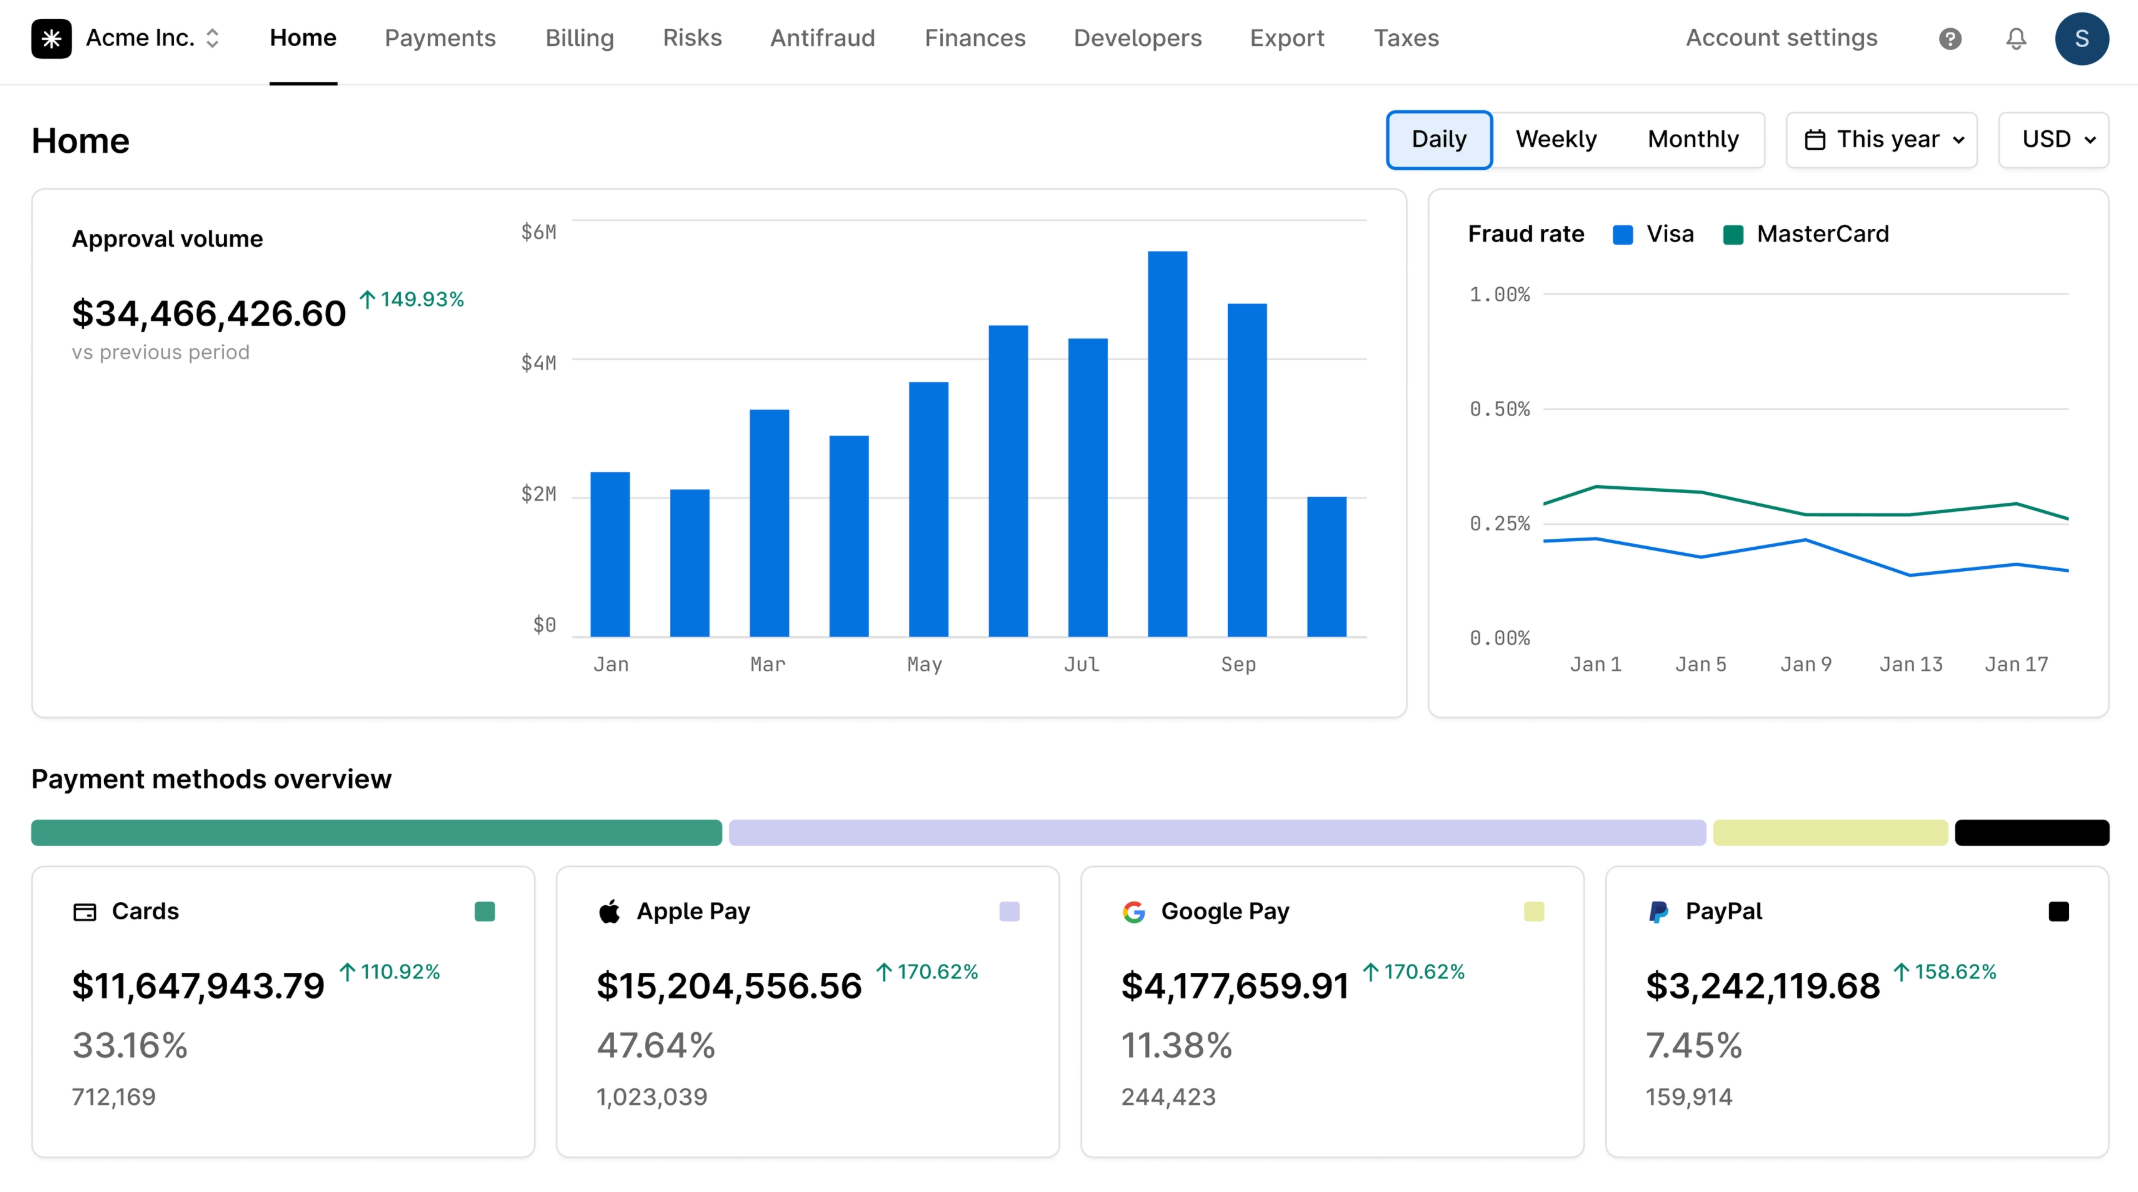Click the green Cards segment of overview bar
The height and width of the screenshot is (1192, 2138).
(x=376, y=833)
